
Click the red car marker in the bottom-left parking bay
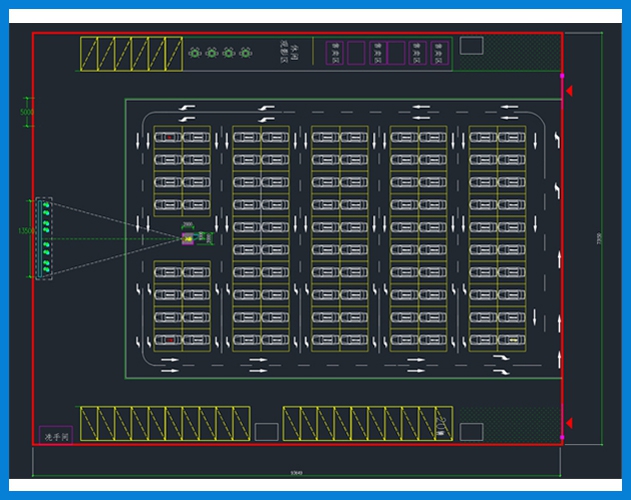tap(170, 340)
